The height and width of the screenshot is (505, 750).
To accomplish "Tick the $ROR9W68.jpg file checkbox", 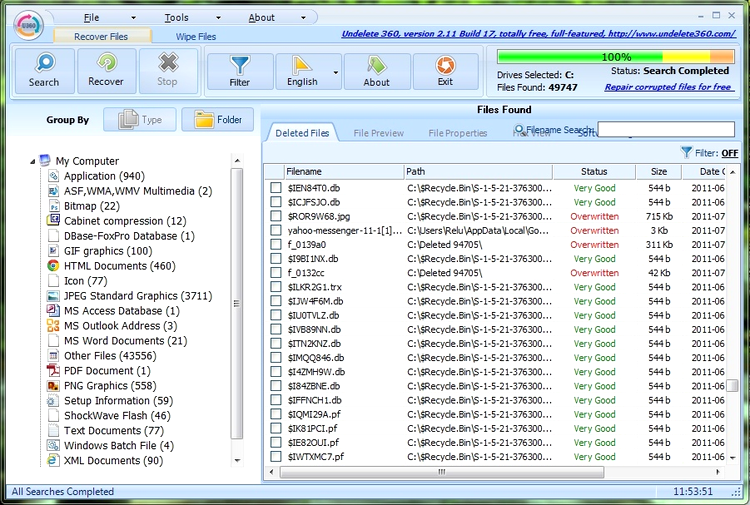I will point(276,216).
